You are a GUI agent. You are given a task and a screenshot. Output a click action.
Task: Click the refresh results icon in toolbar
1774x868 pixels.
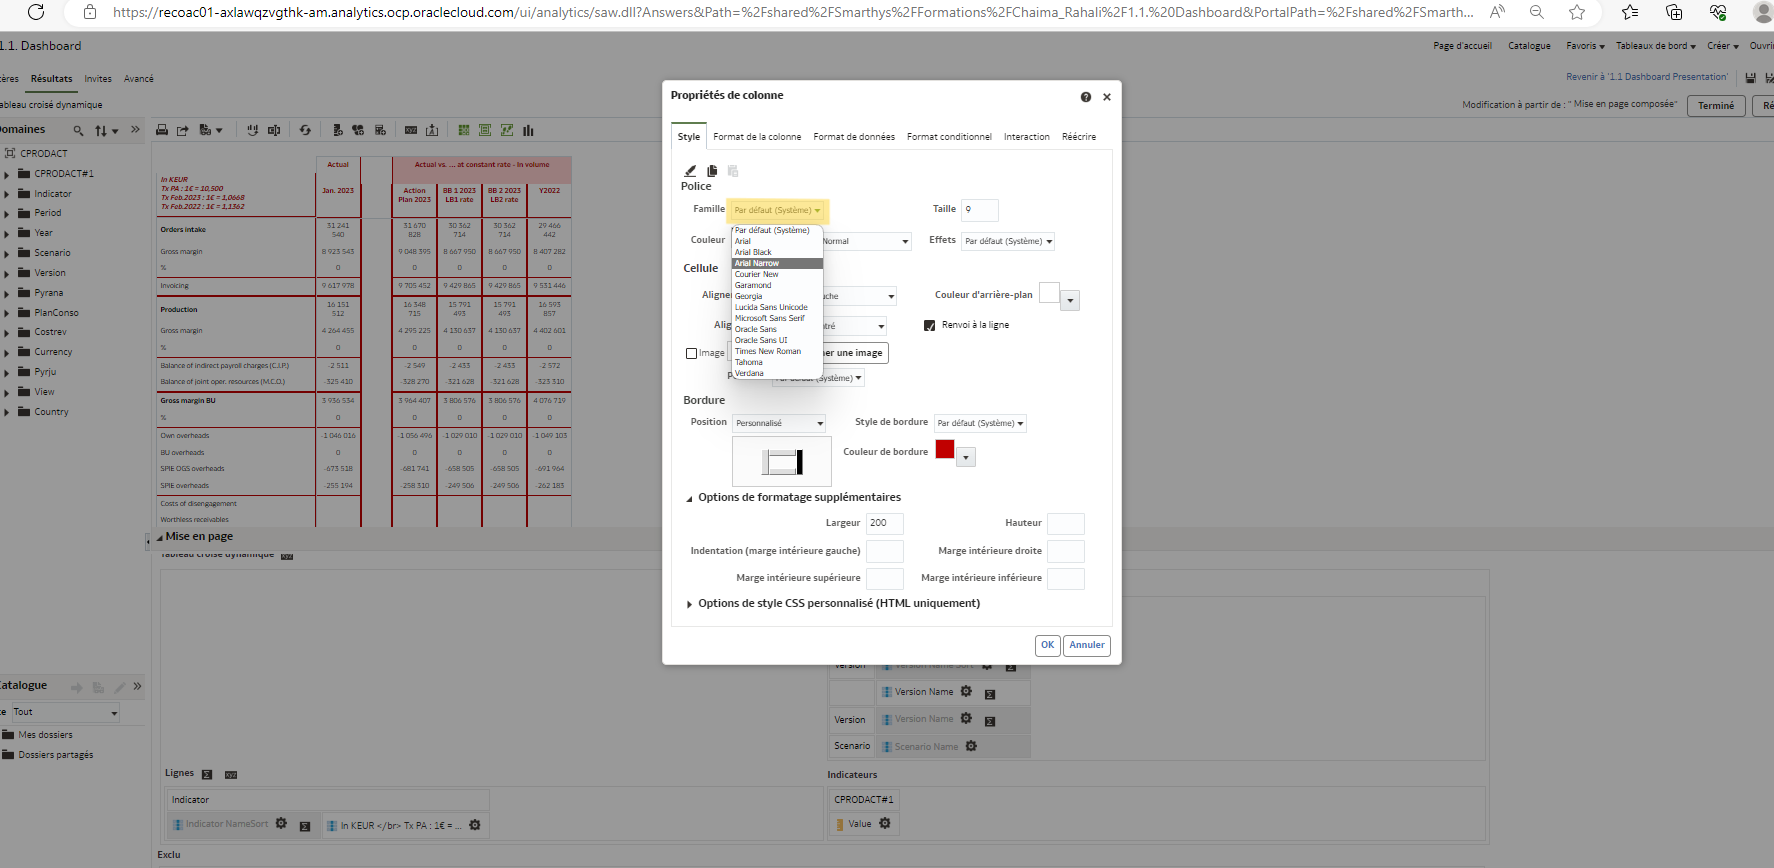pos(305,130)
